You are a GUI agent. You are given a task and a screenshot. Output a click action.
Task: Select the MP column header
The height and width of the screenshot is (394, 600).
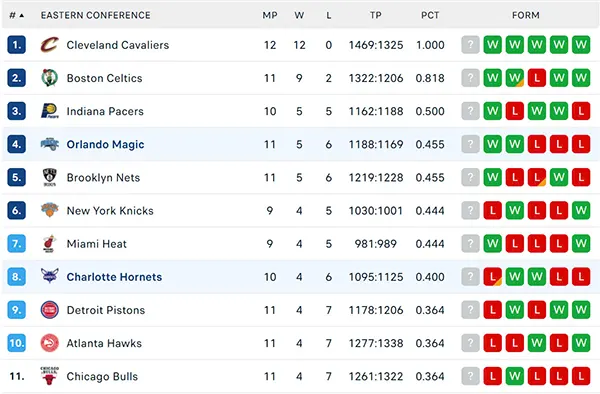[x=270, y=15]
